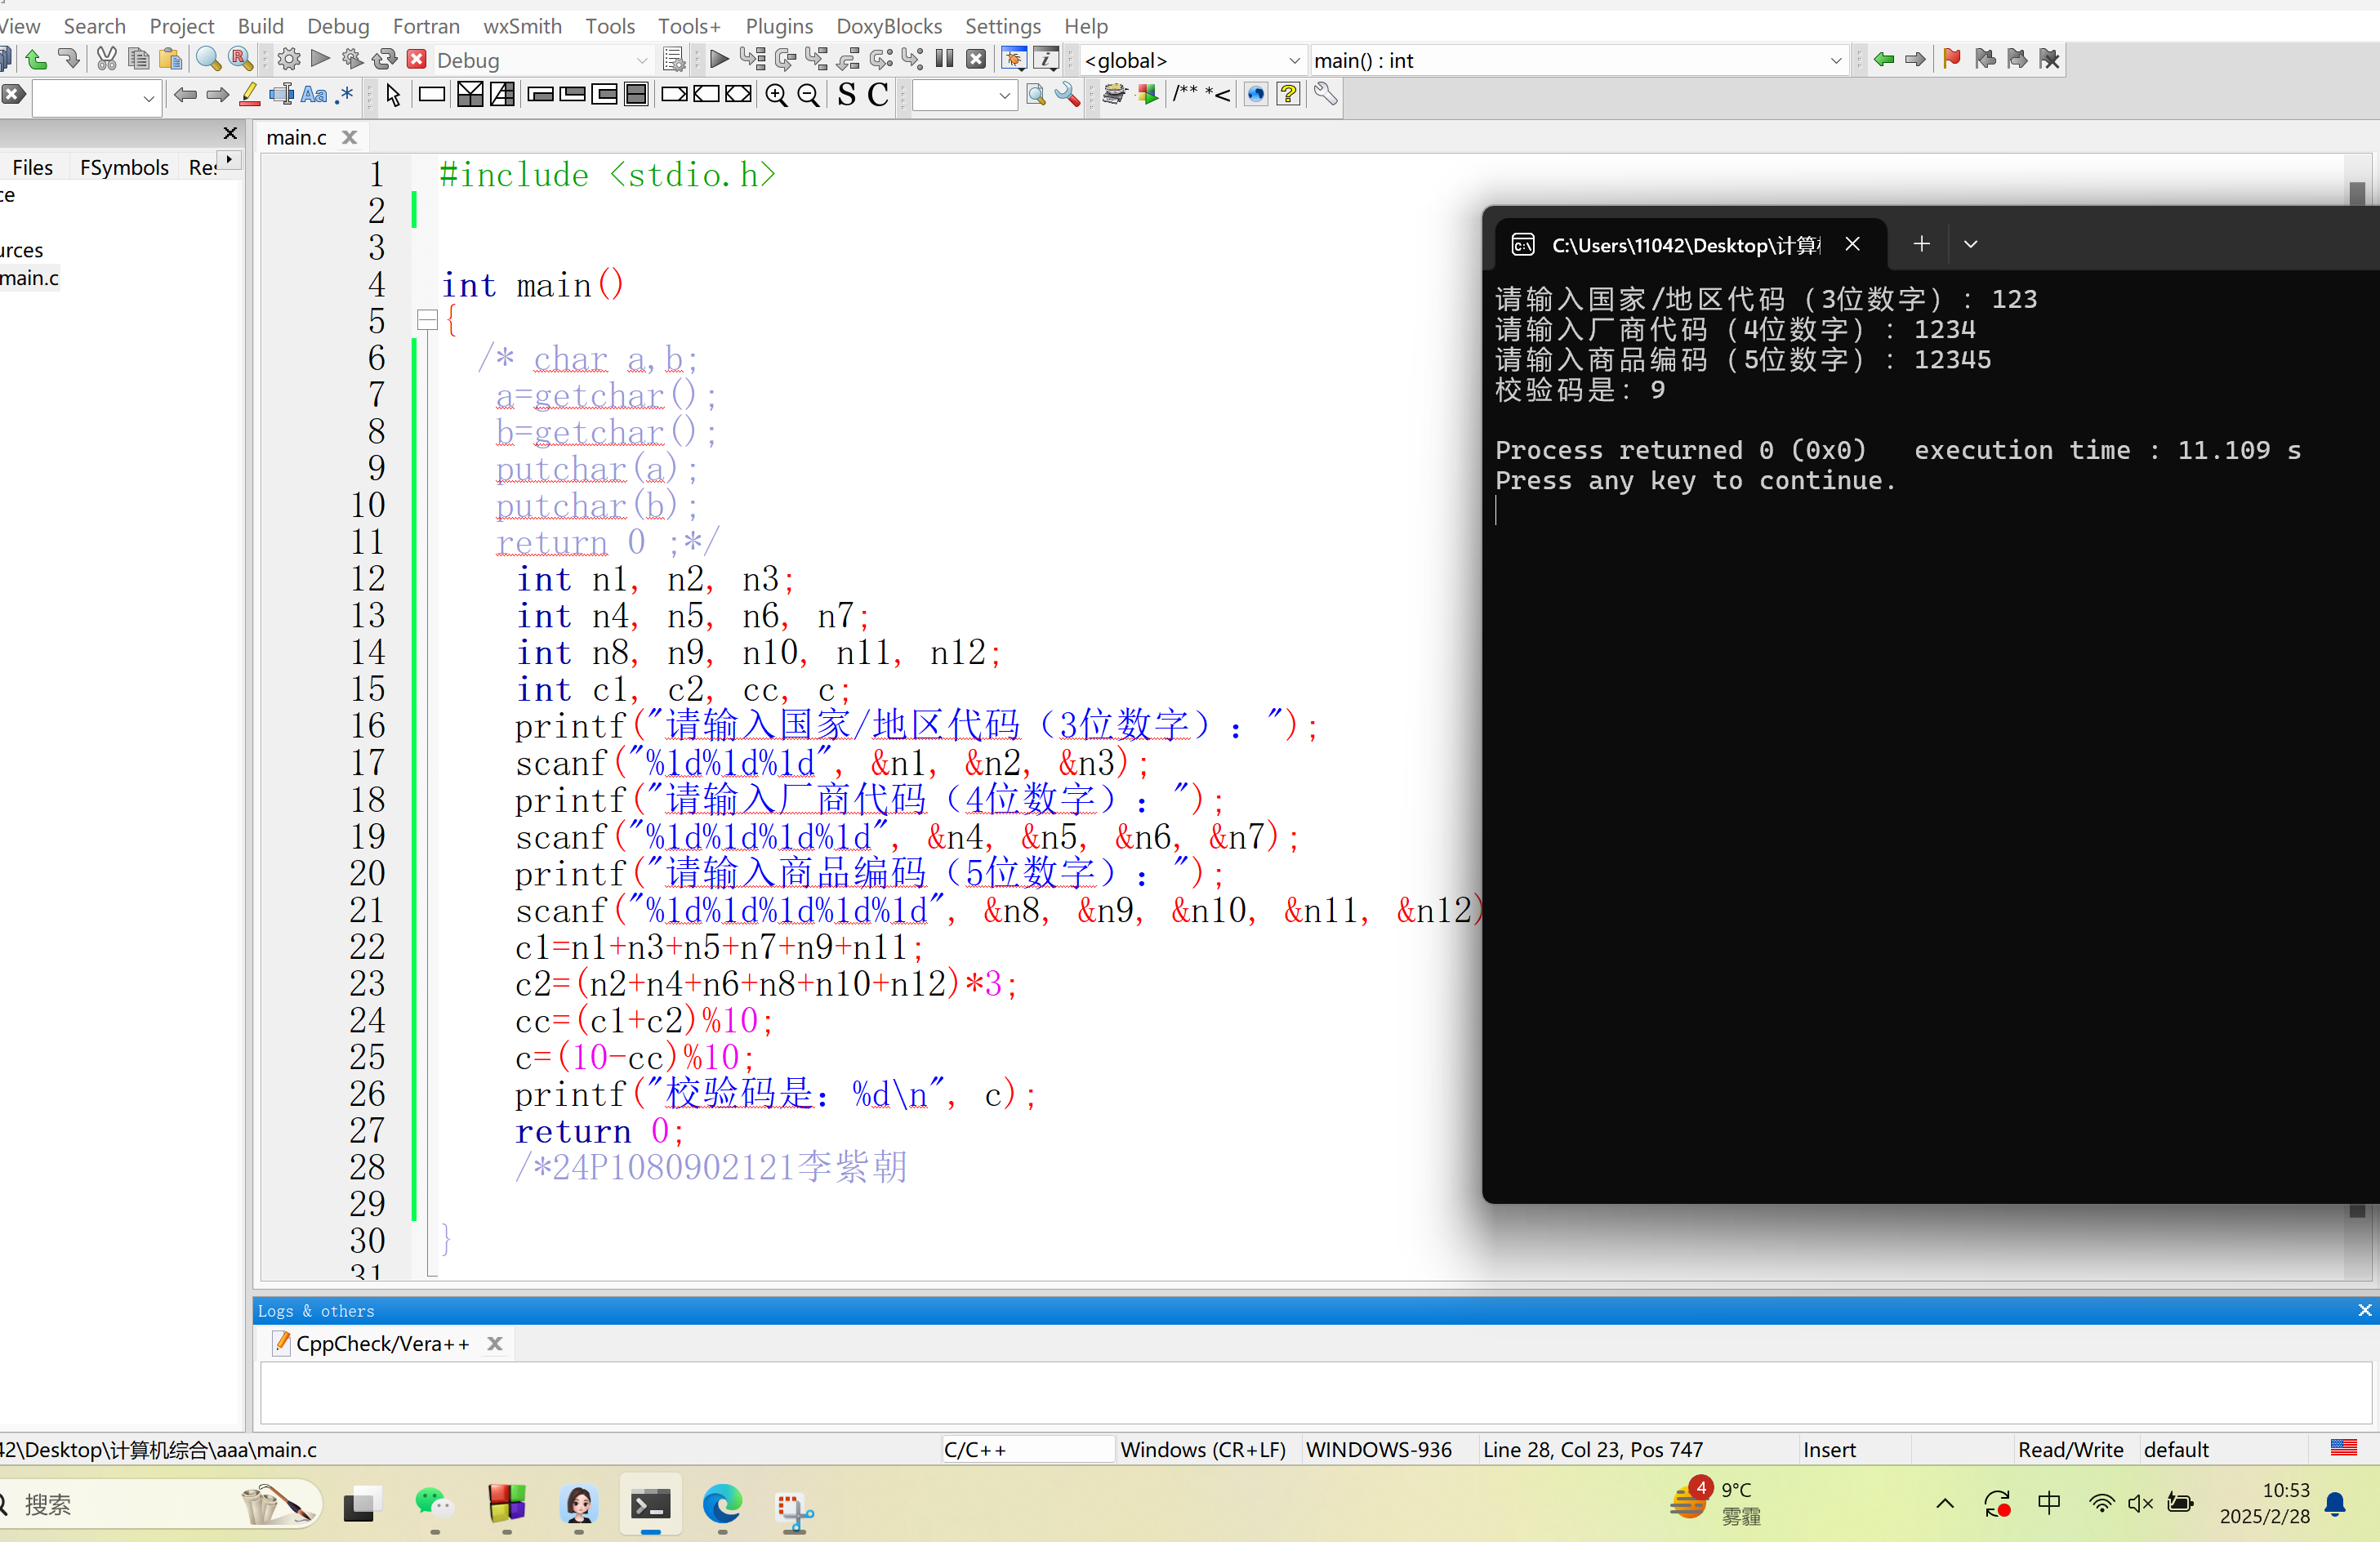Click the Run to cursor icon

pyautogui.click(x=752, y=59)
